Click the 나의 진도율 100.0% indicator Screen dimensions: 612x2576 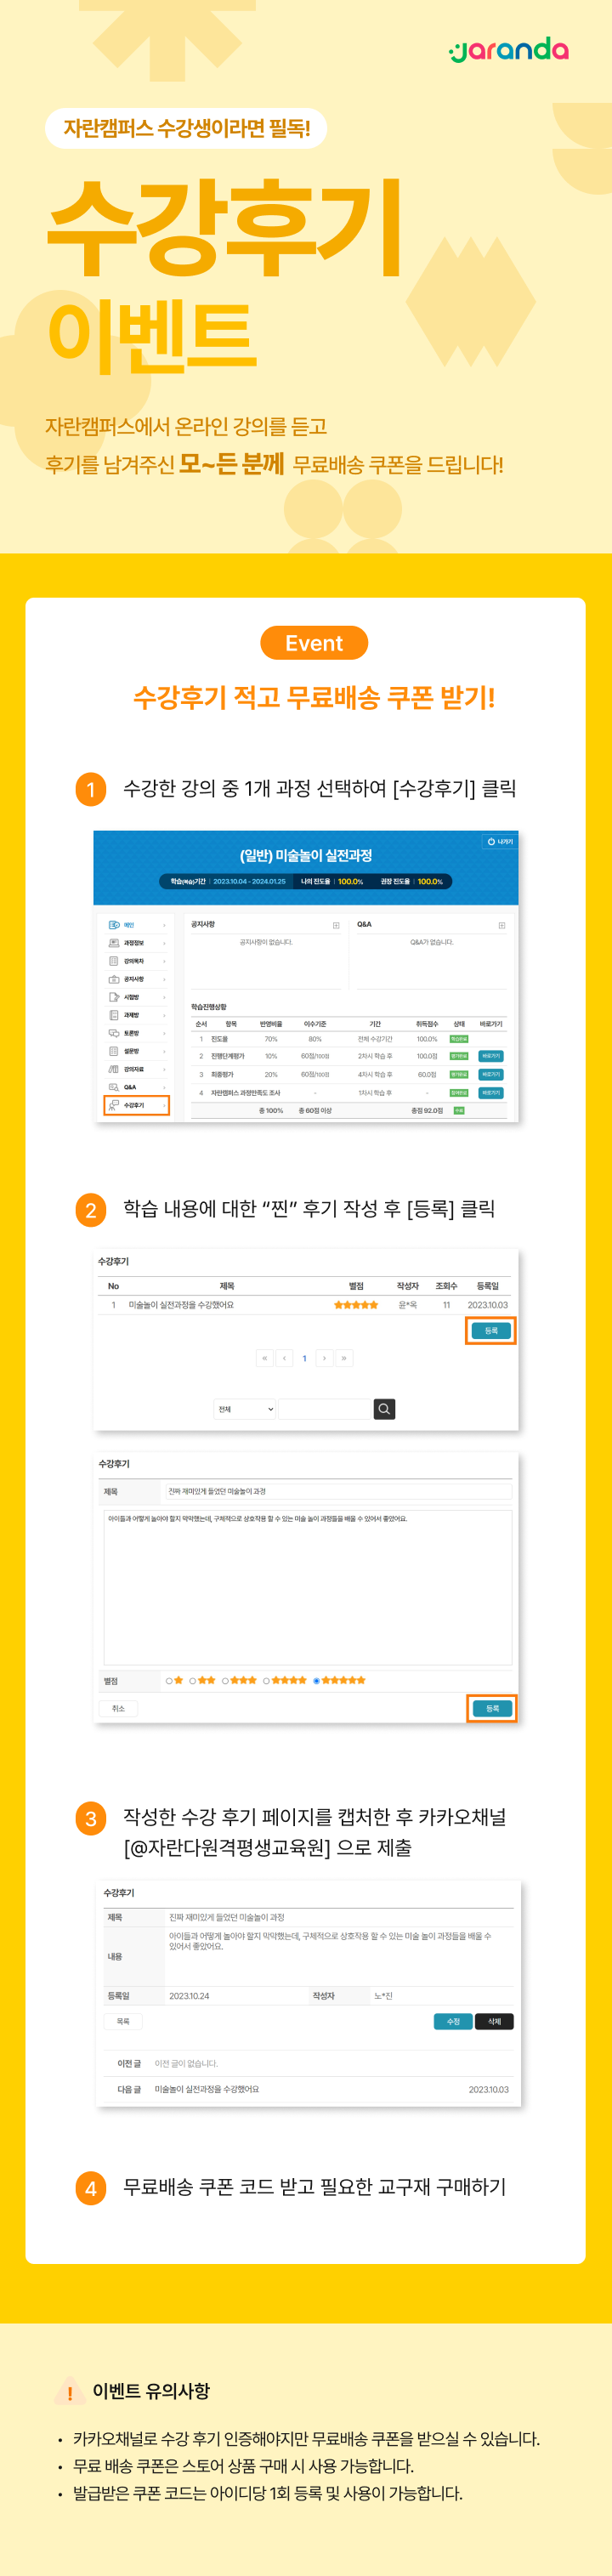tap(332, 881)
